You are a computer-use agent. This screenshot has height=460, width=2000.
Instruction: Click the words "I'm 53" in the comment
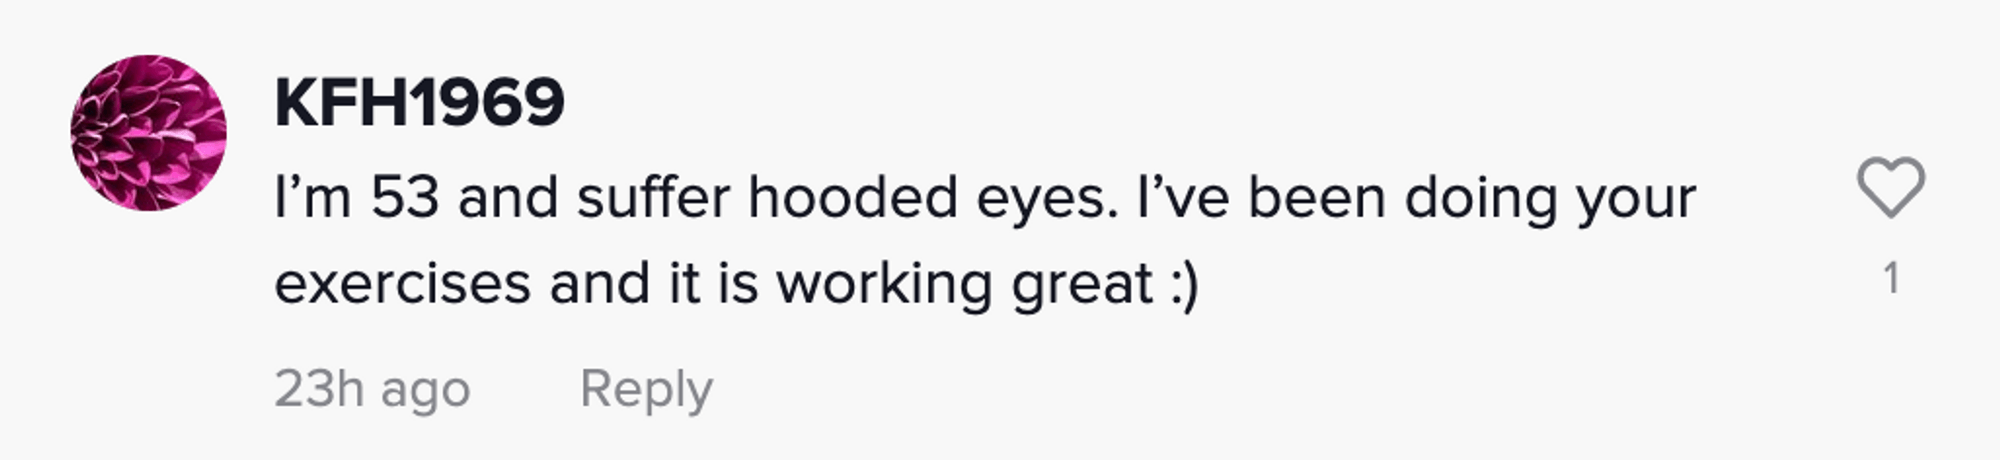point(356,198)
